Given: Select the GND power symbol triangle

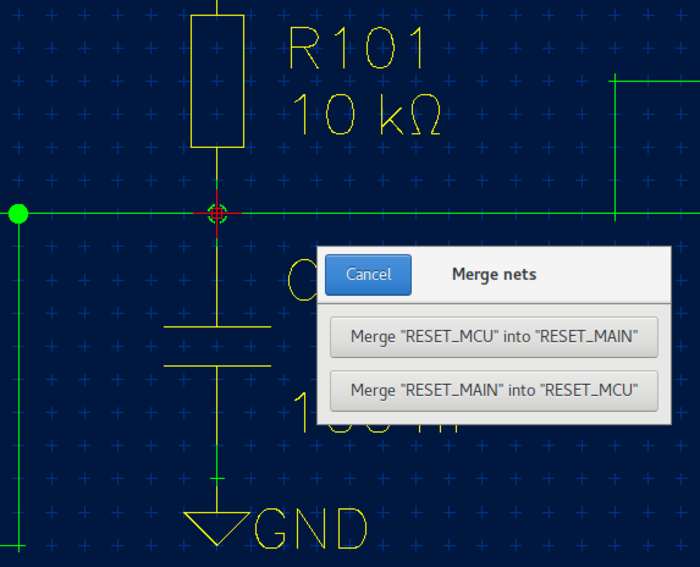Looking at the screenshot, I should [x=217, y=525].
